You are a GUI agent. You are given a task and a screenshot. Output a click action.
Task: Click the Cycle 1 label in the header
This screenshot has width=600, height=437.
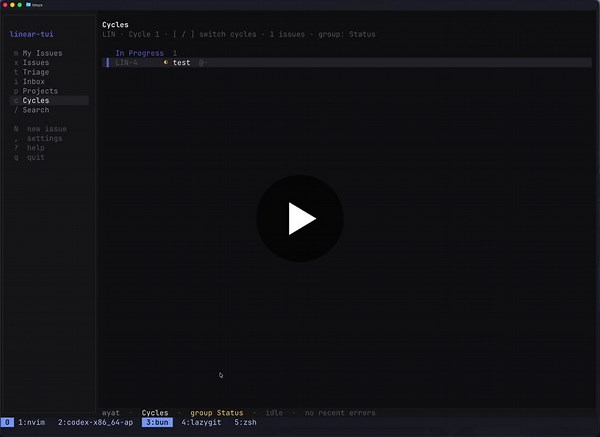tap(144, 34)
